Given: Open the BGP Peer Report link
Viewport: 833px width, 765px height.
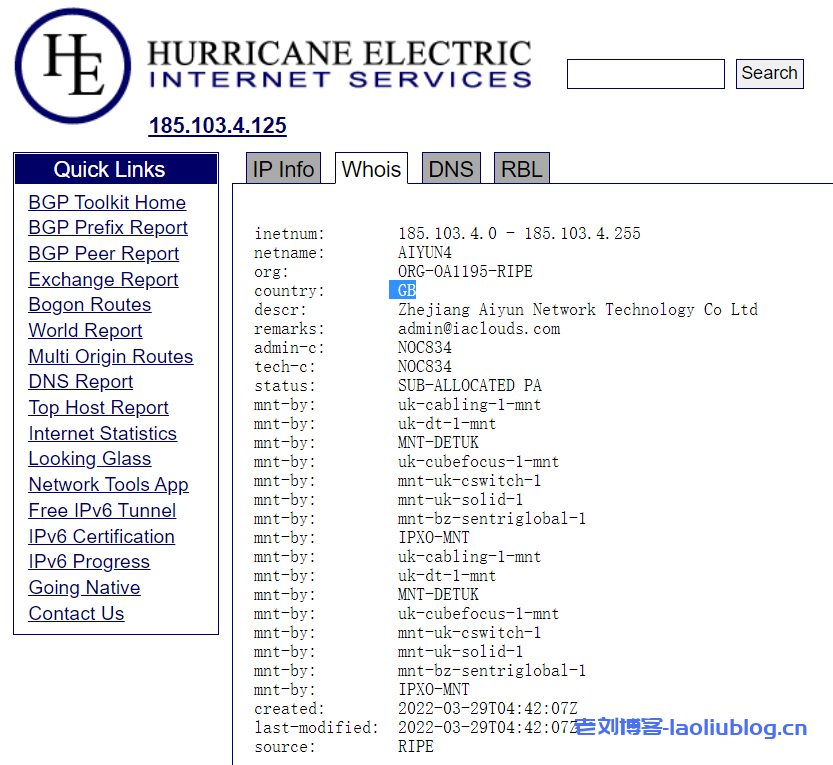Looking at the screenshot, I should (x=104, y=254).
